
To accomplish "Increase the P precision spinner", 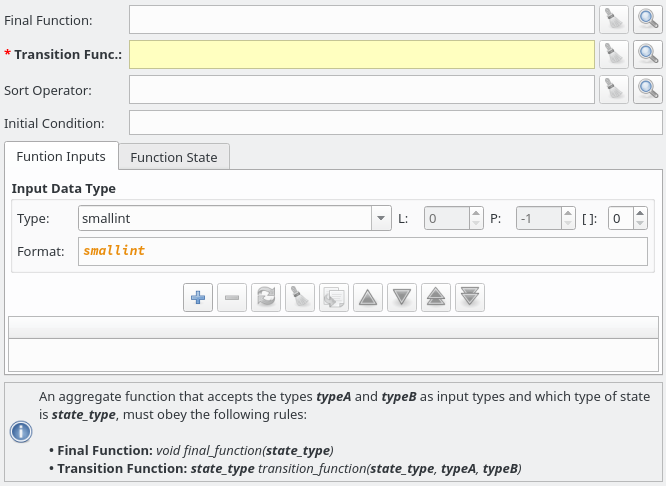I will pos(568,213).
